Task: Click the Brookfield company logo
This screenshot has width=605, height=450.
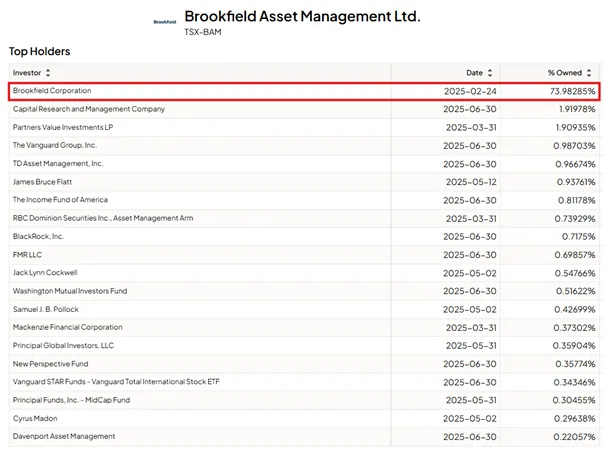Action: pos(165,22)
